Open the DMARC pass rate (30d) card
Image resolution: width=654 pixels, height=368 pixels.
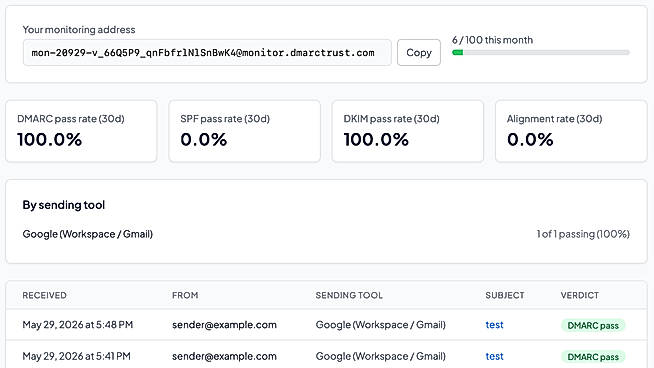coord(81,131)
